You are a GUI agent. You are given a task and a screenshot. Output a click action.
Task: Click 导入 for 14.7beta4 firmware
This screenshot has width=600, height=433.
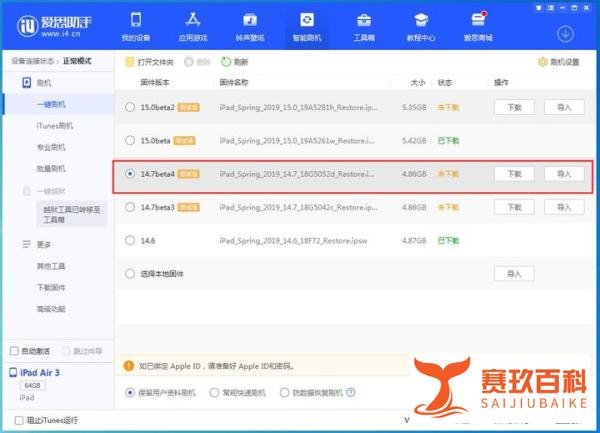pyautogui.click(x=564, y=174)
